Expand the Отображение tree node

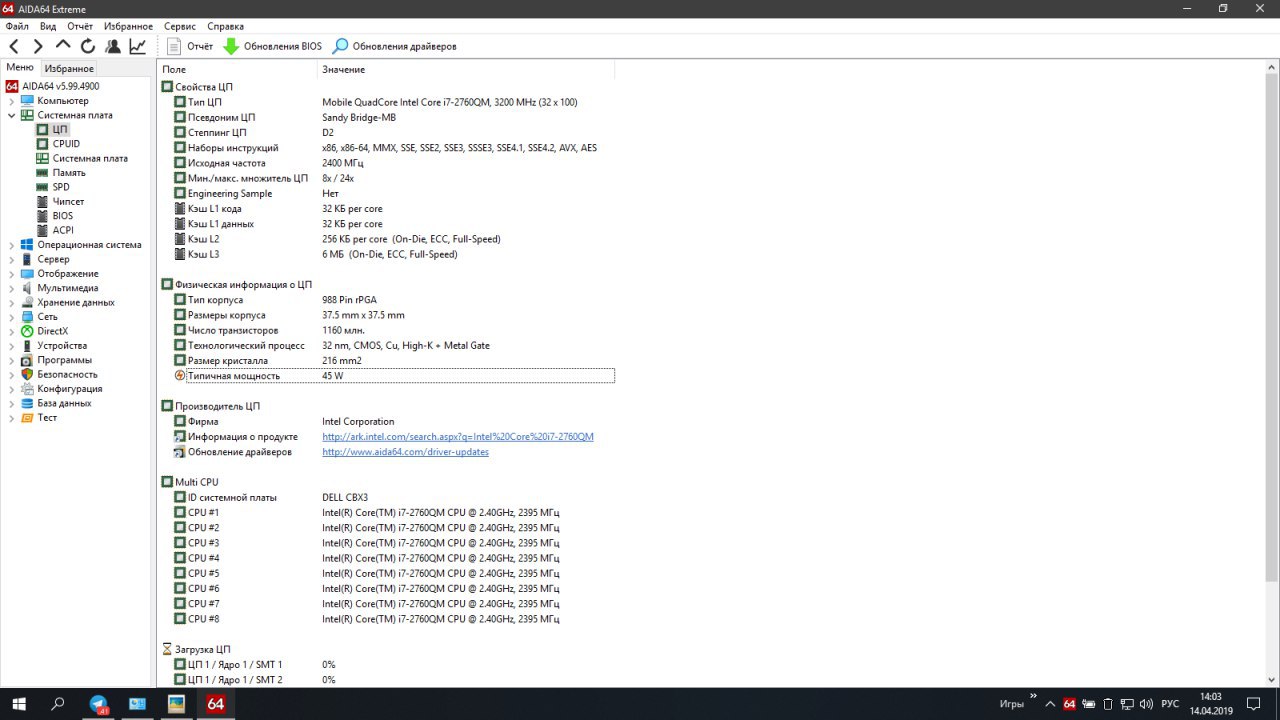point(12,274)
